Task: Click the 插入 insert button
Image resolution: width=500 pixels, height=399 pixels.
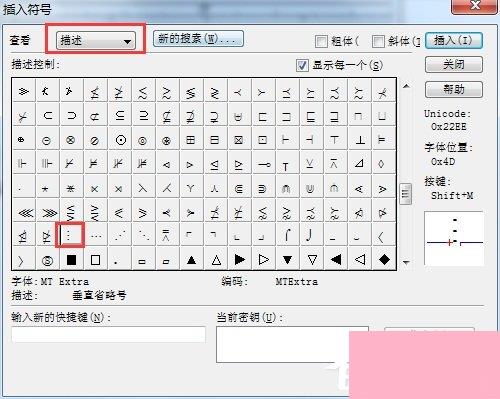Action: click(x=454, y=41)
